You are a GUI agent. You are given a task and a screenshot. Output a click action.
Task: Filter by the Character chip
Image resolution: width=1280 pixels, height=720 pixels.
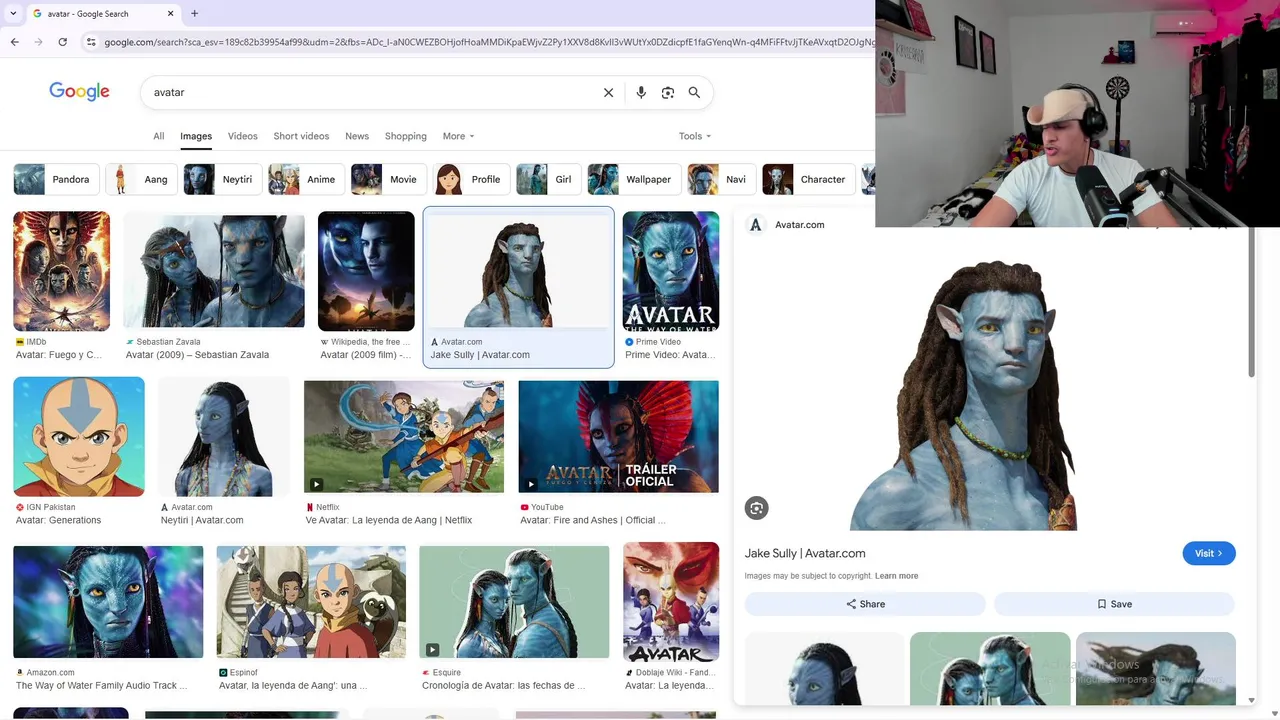(809, 179)
